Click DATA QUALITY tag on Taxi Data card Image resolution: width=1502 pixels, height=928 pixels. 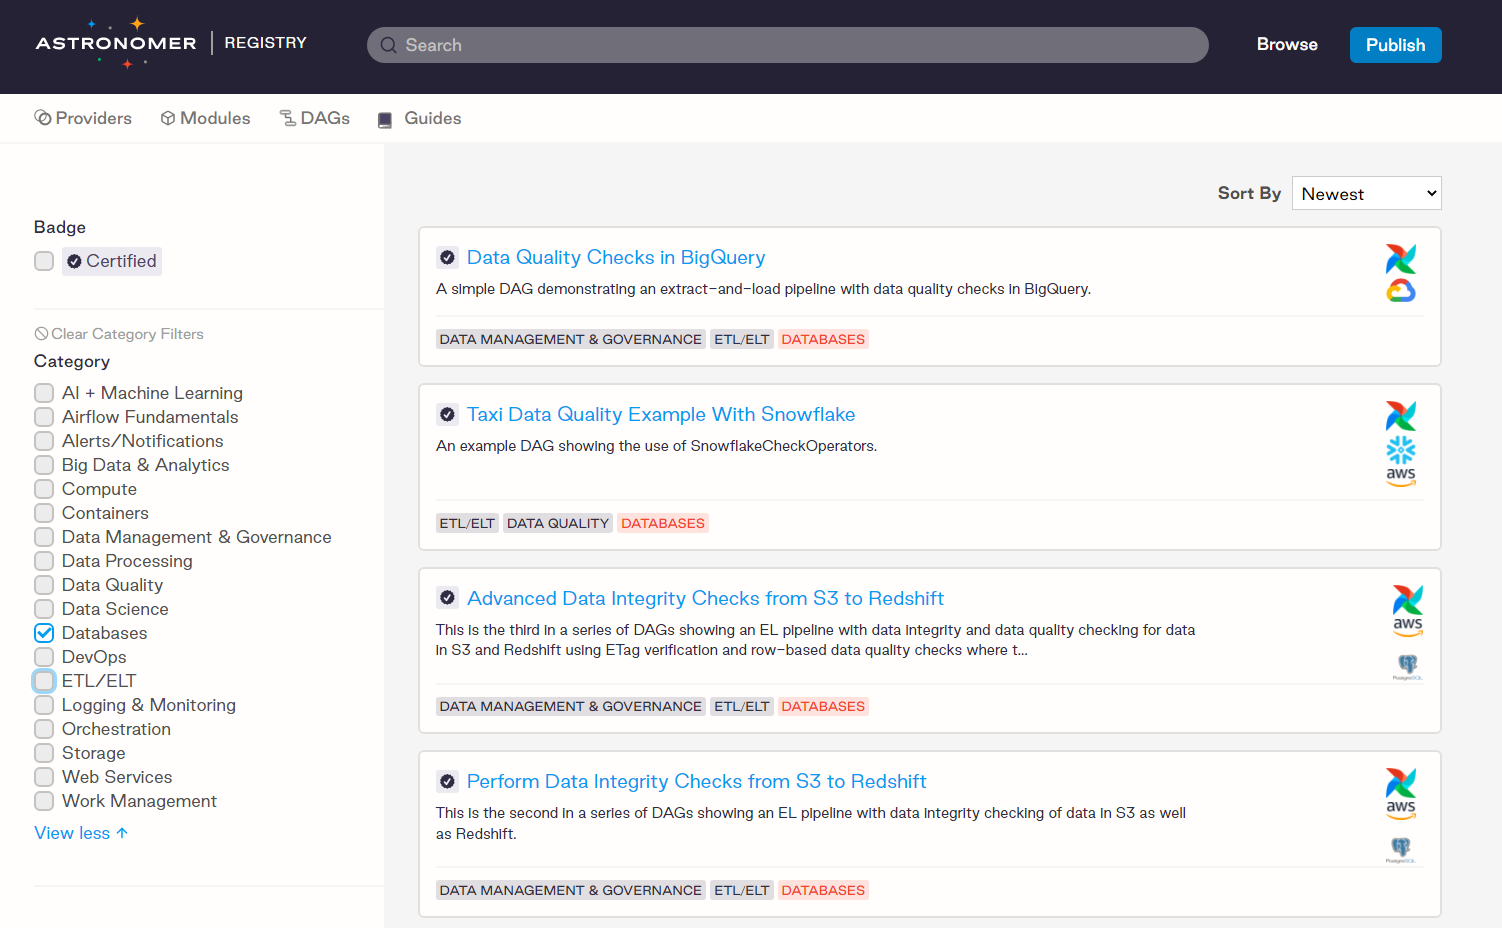tap(557, 523)
